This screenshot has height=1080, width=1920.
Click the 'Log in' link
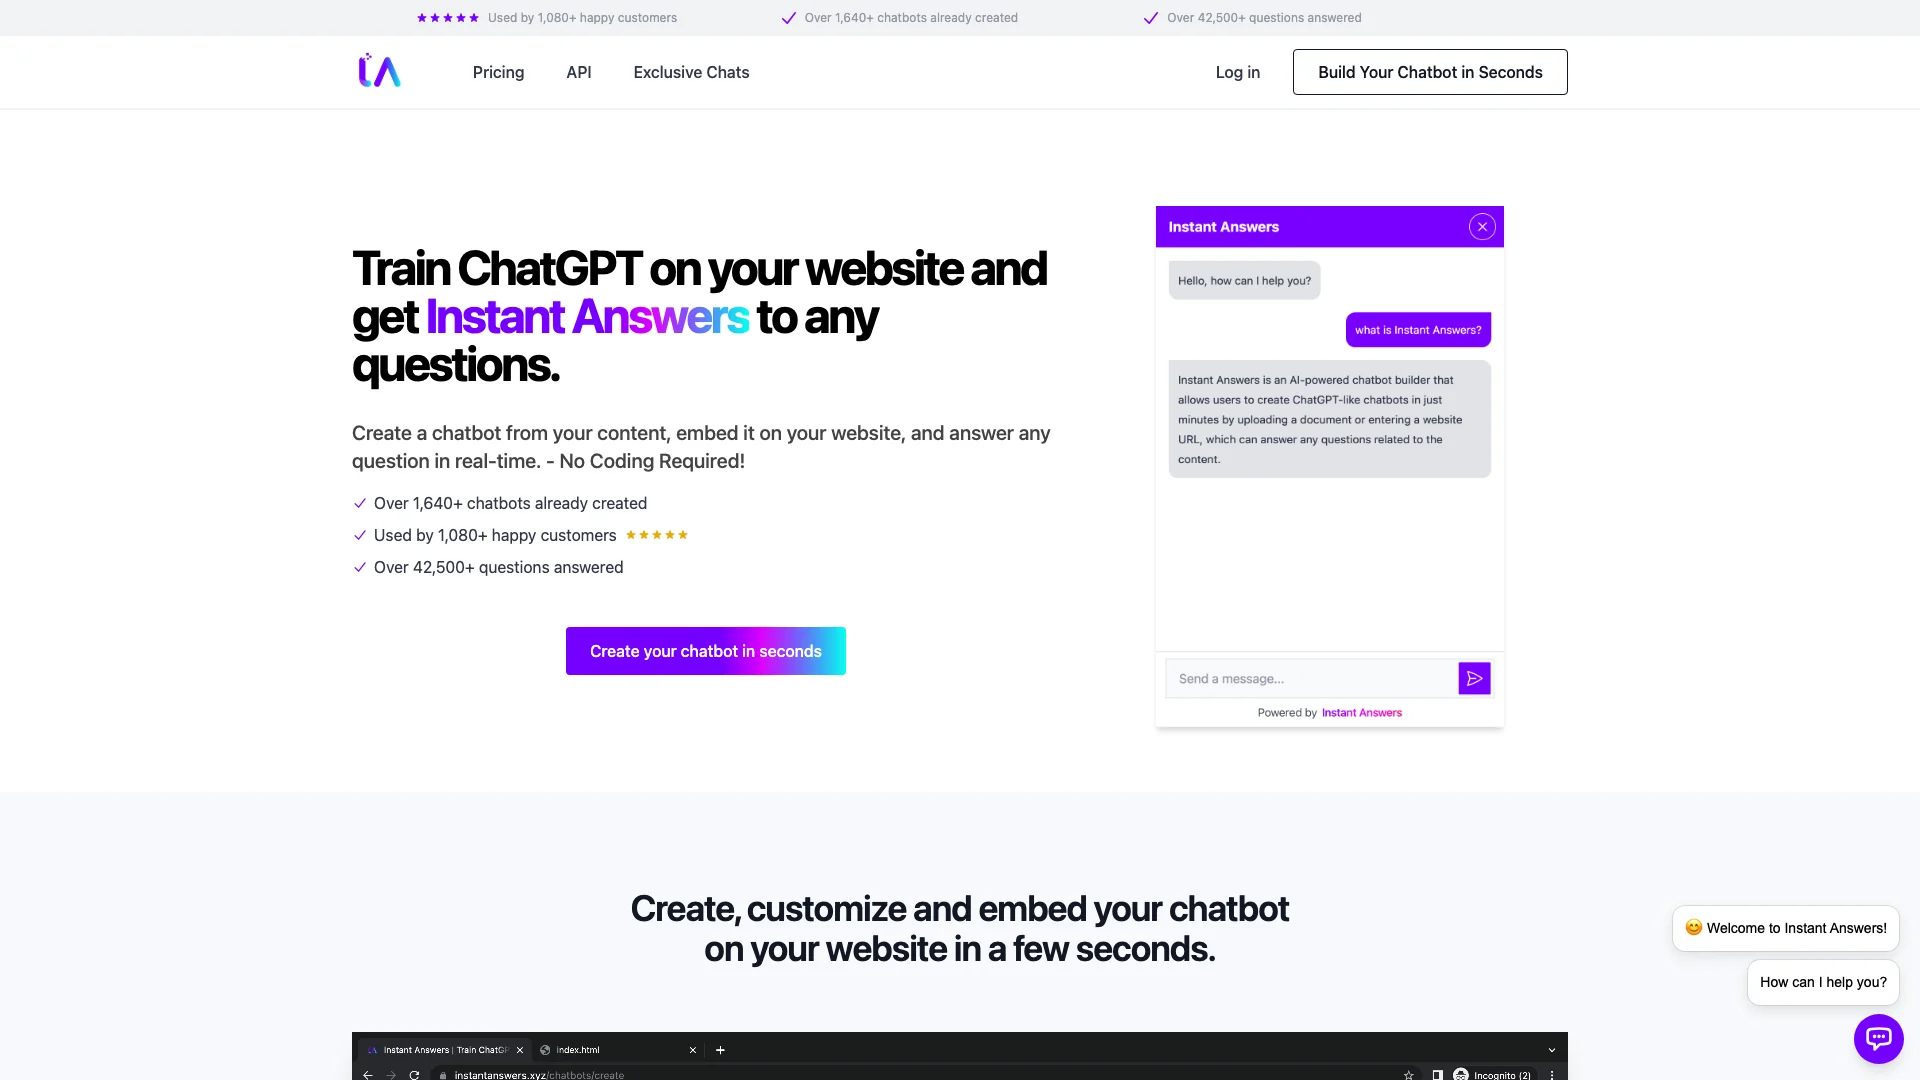click(x=1237, y=71)
